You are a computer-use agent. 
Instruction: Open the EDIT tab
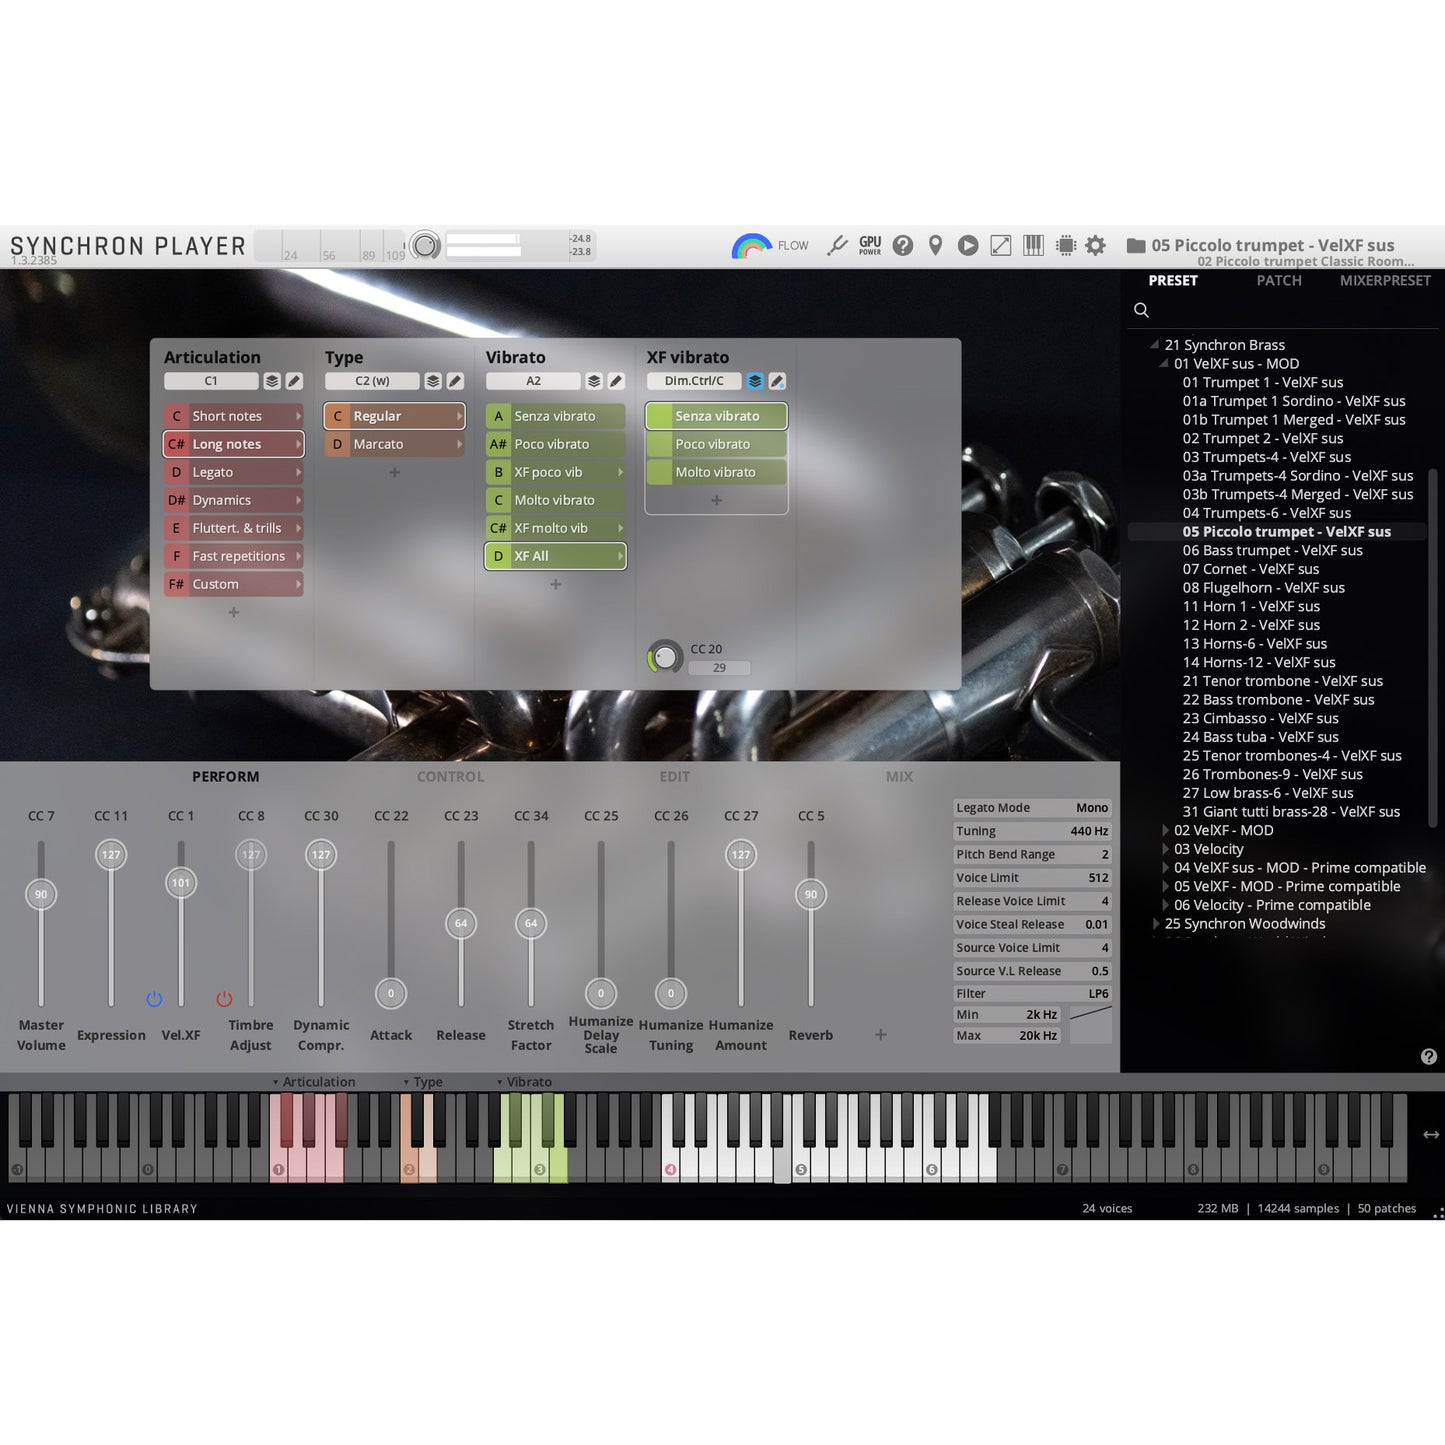pos(674,777)
